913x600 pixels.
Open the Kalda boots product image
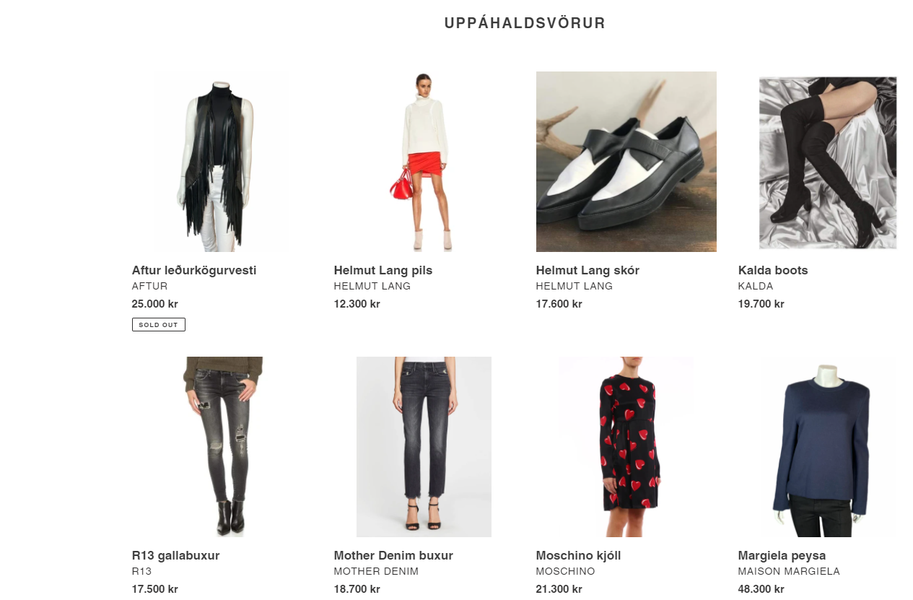tap(827, 163)
